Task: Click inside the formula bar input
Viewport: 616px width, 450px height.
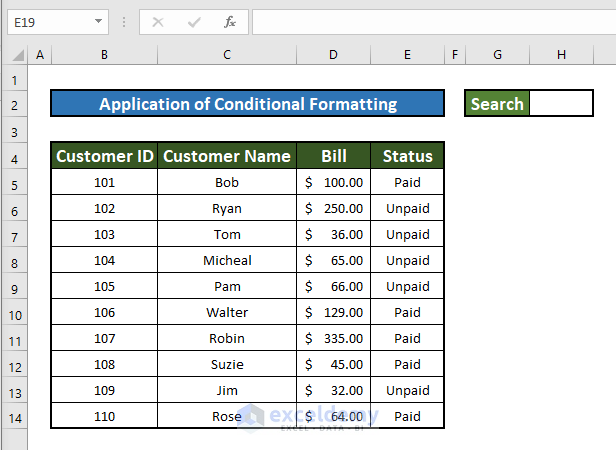Action: [x=430, y=21]
